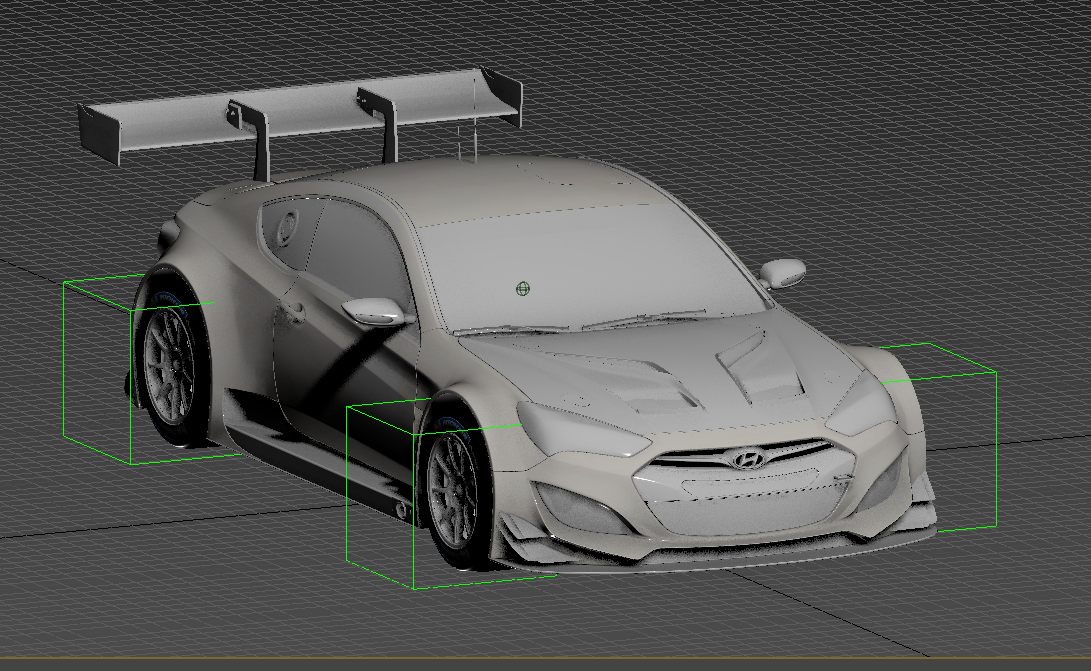Click the right endplate of the rear wing

tap(503, 100)
